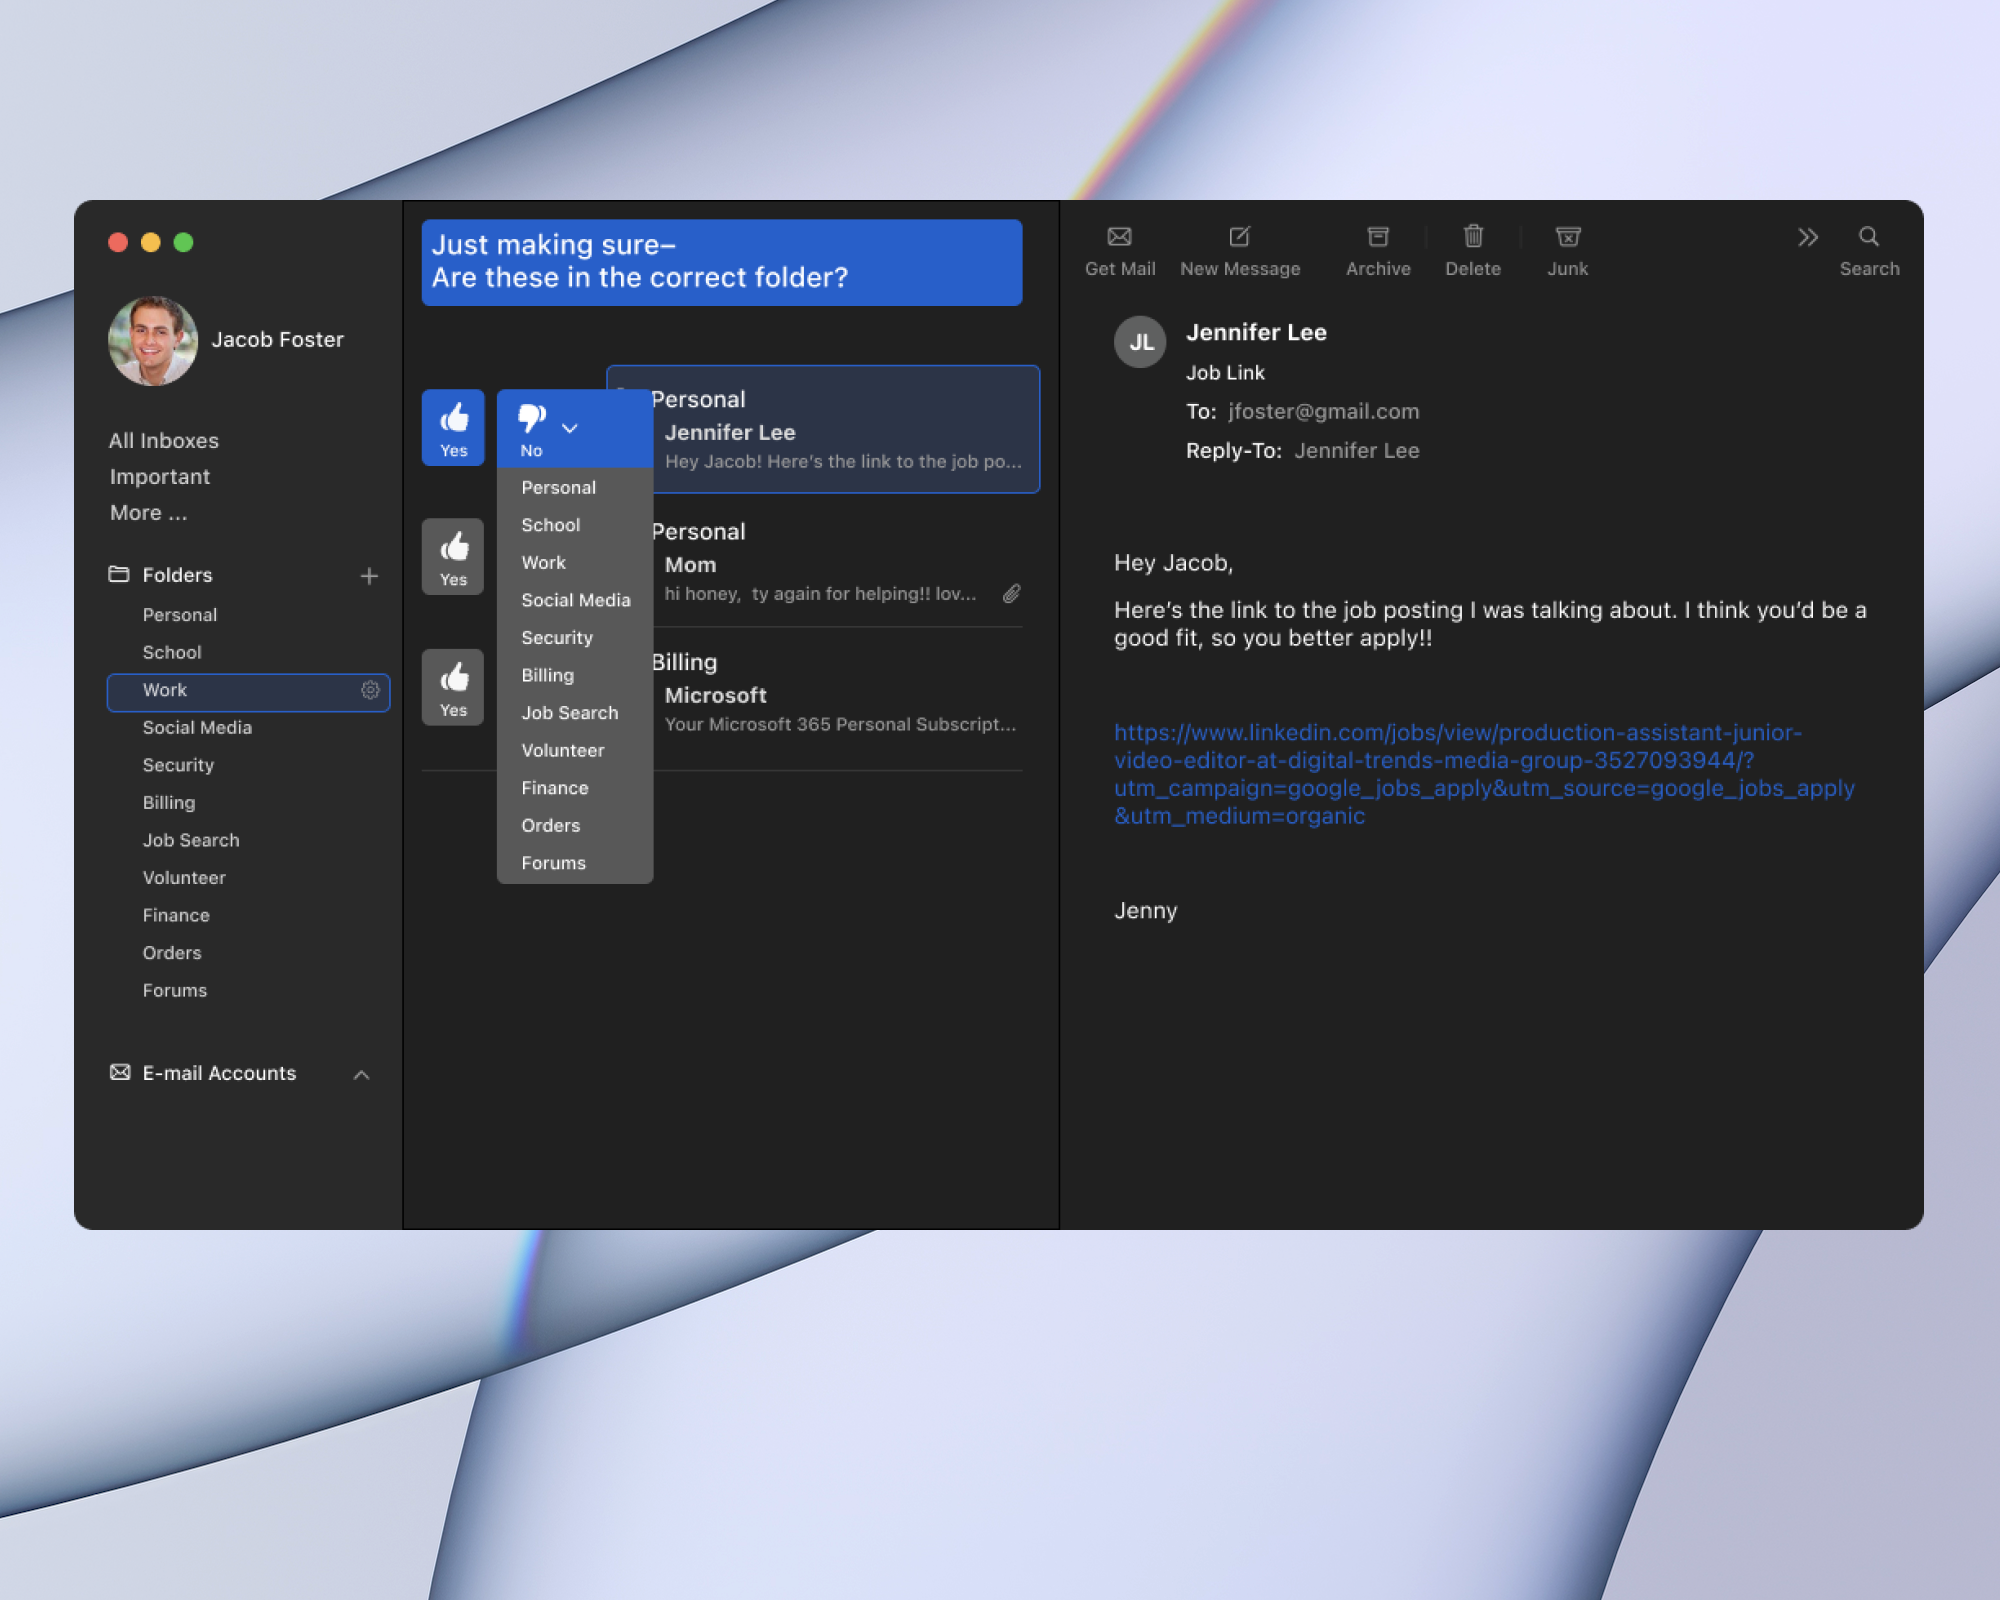Viewport: 2000px width, 1600px height.
Task: Collapse the No thumbs-down dropdown chevron
Action: [x=570, y=428]
